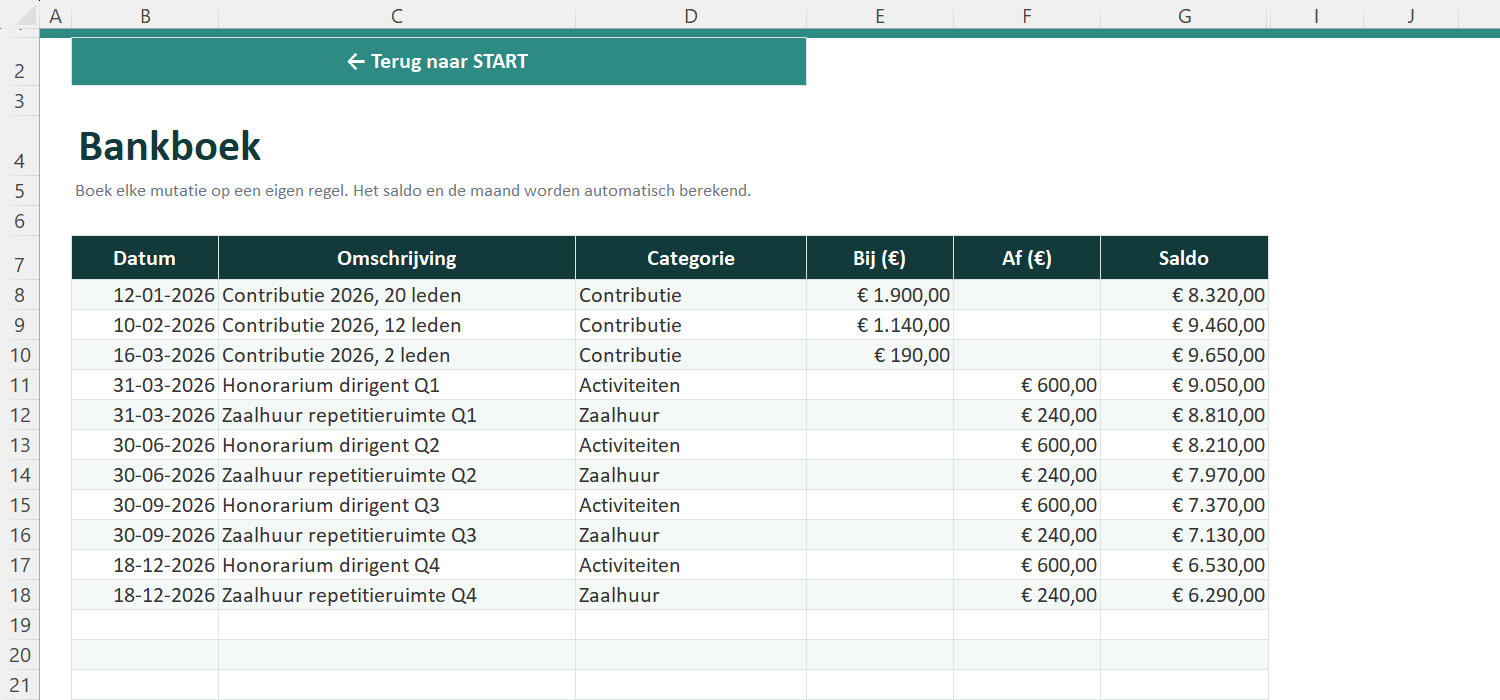The height and width of the screenshot is (700, 1500).
Task: Select date cell 10-02-2026
Action: 145,325
